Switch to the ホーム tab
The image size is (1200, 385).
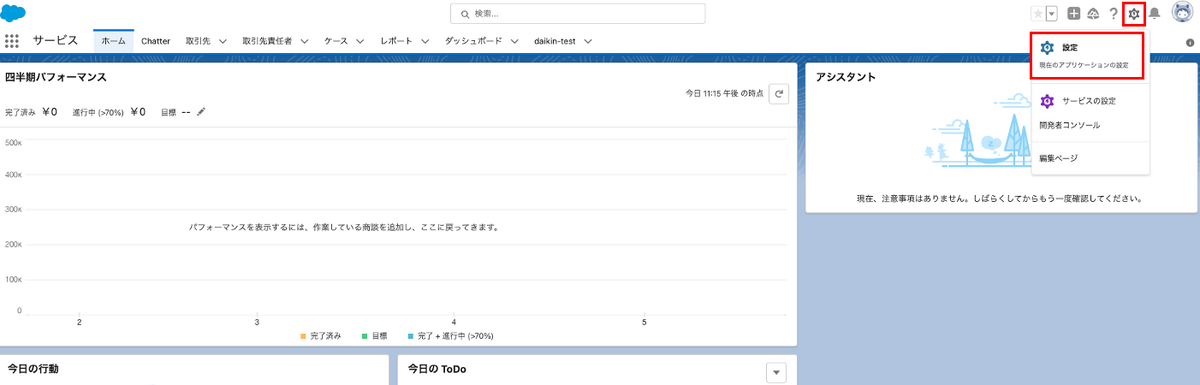pyautogui.click(x=113, y=41)
